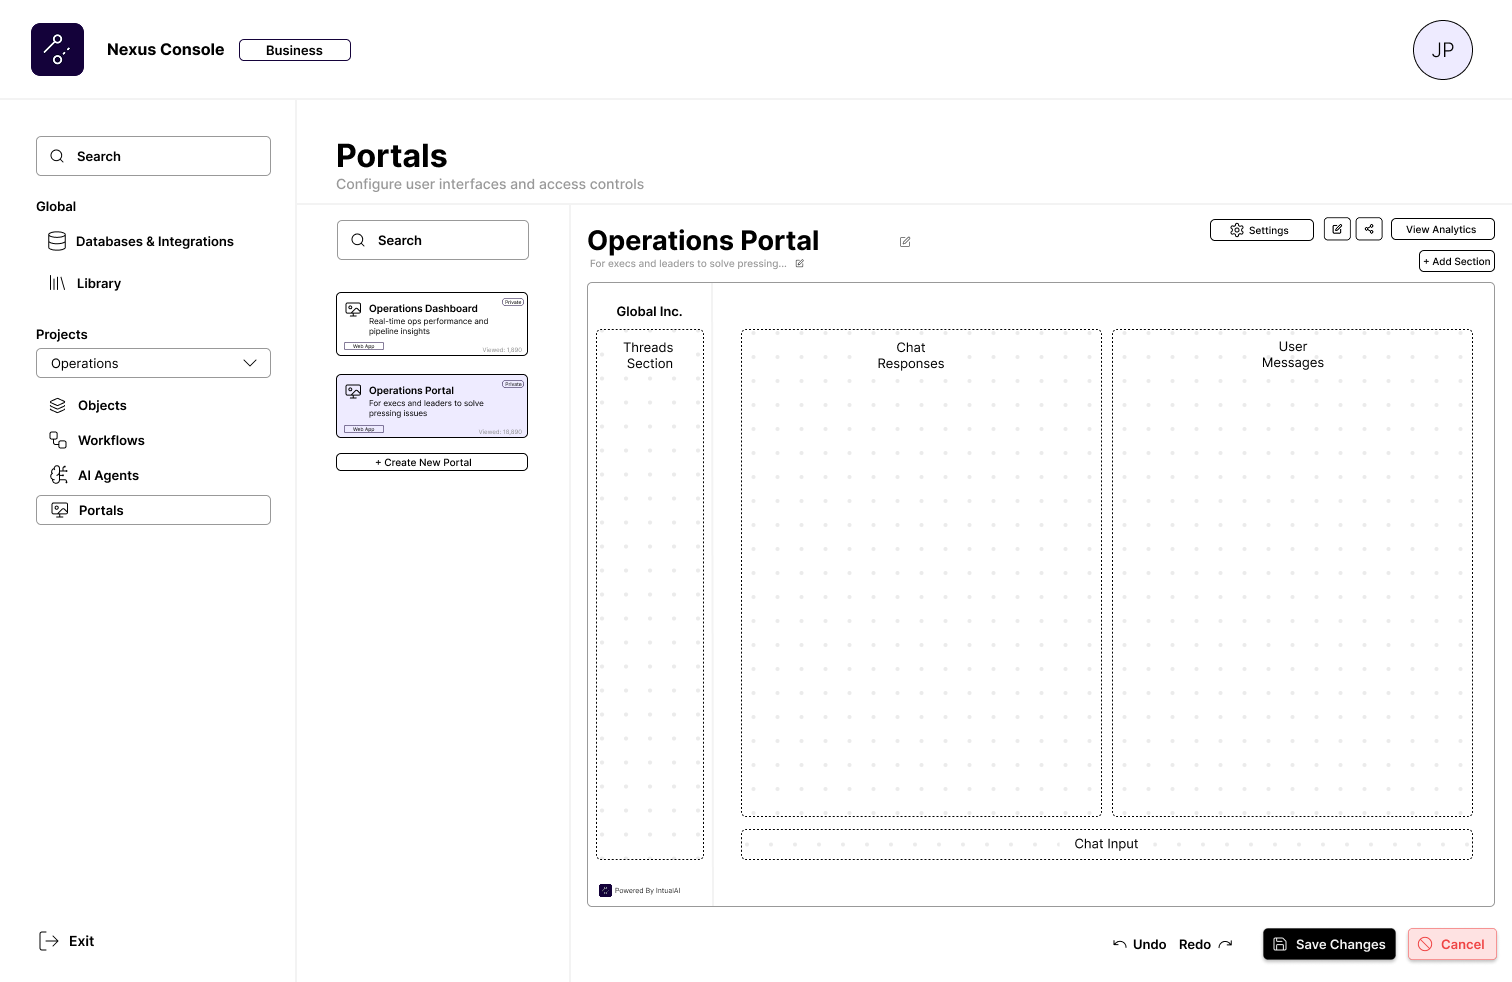Select the Chat Input section
1512x982 pixels.
point(1106,844)
